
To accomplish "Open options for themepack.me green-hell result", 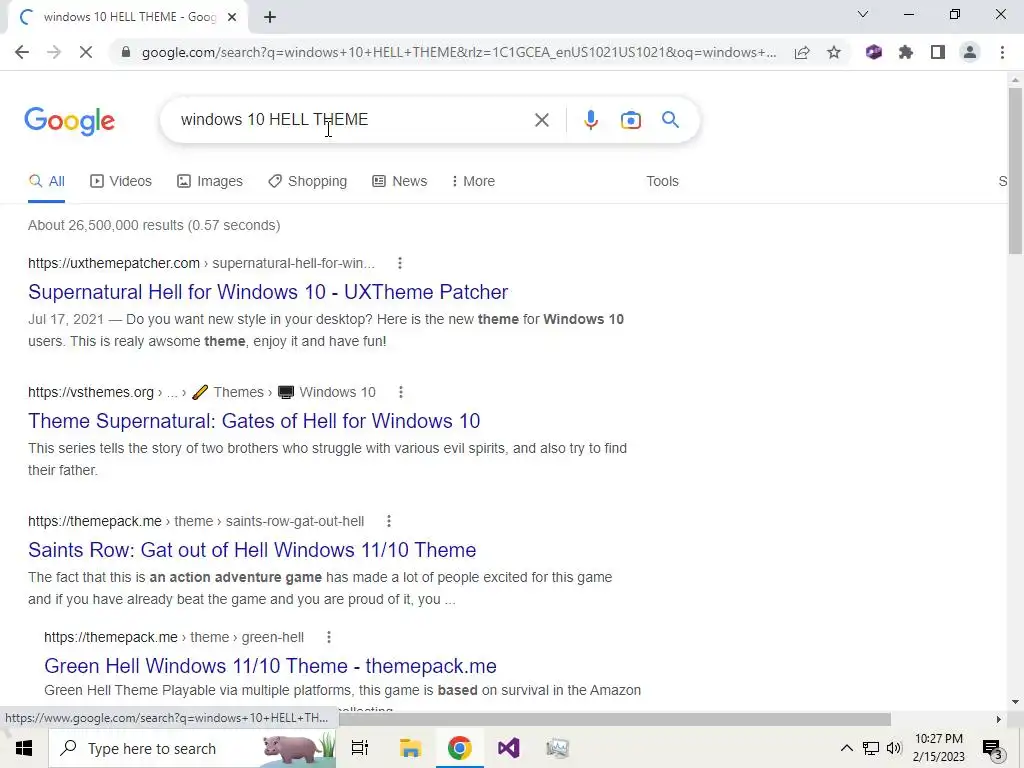I will click(x=328, y=637).
